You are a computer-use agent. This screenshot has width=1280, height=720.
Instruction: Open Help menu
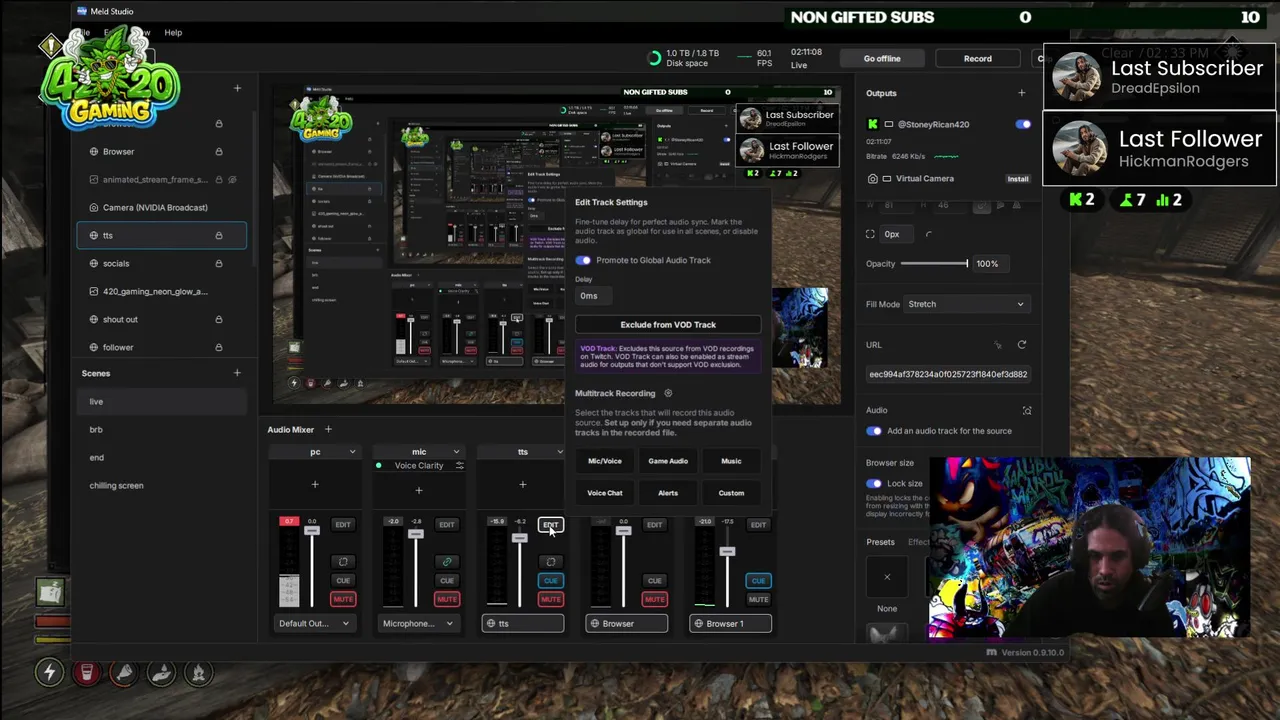click(173, 33)
